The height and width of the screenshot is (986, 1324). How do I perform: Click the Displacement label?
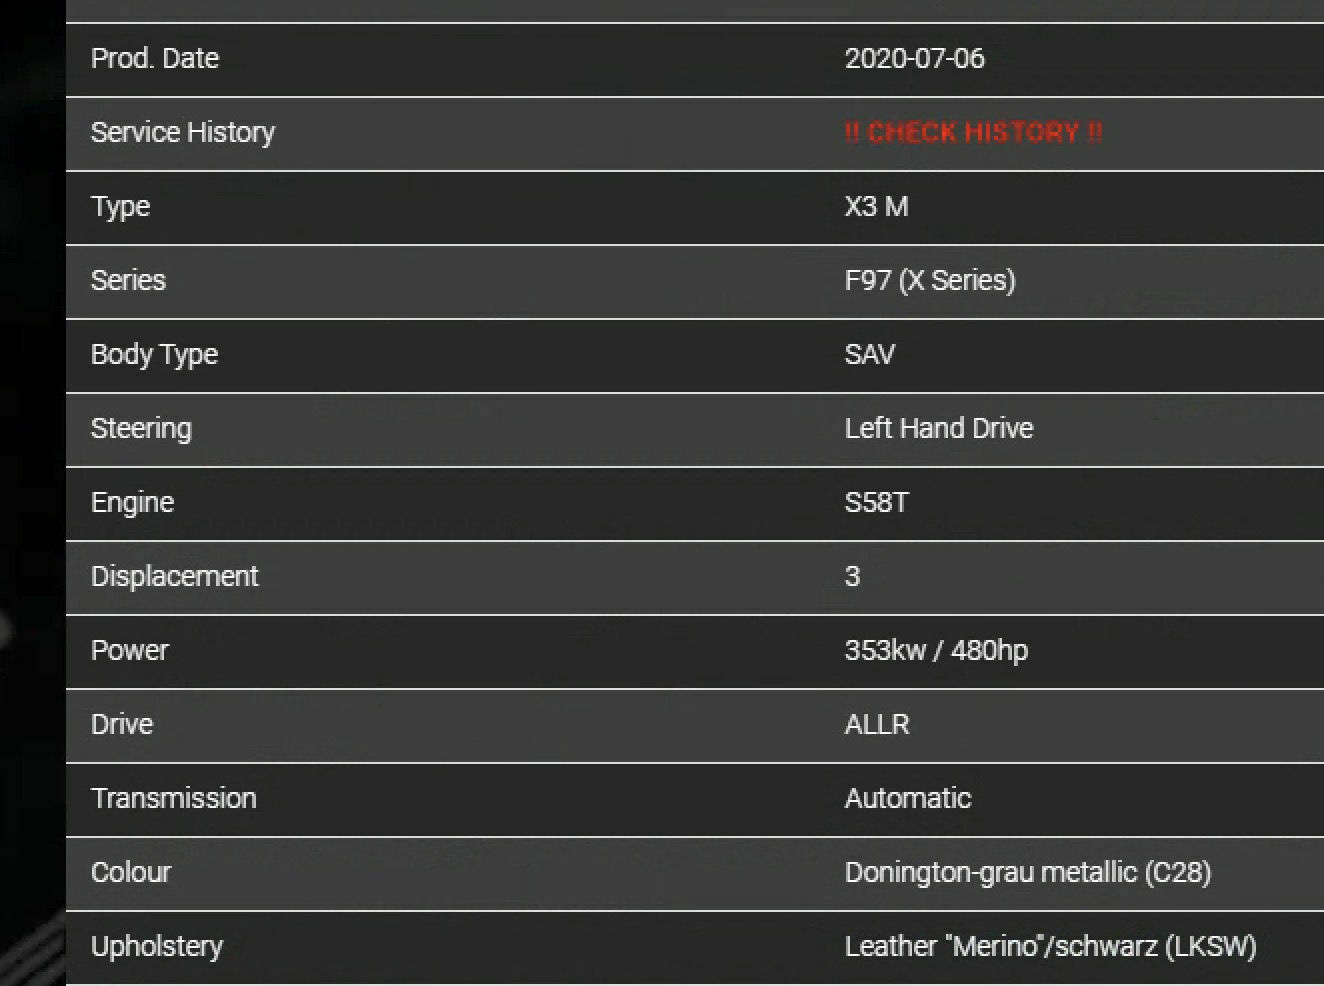coord(174,576)
